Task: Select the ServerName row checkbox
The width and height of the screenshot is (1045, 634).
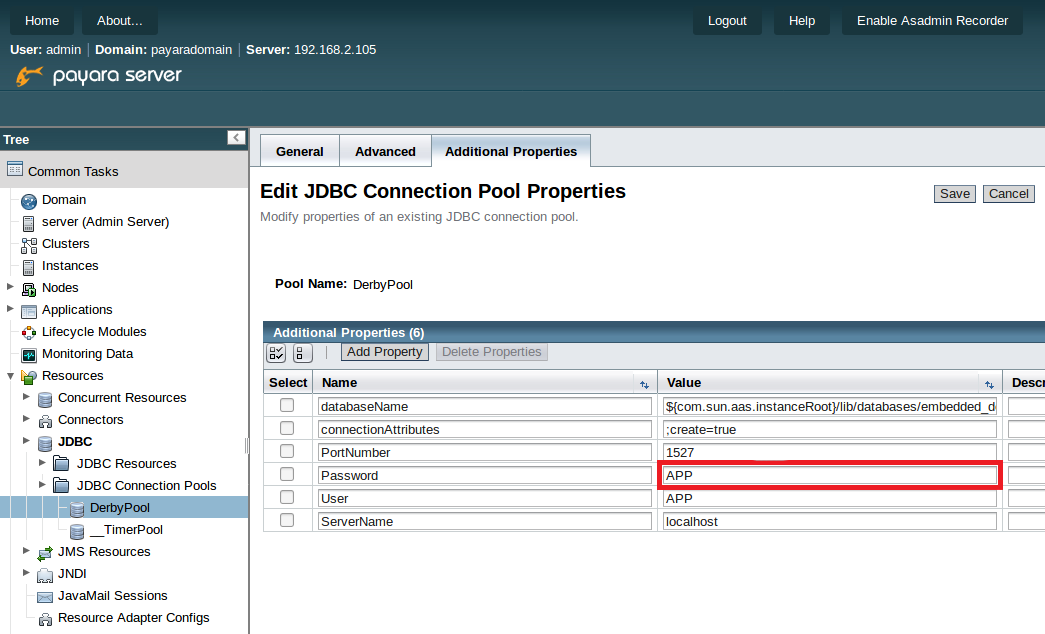Action: point(287,520)
